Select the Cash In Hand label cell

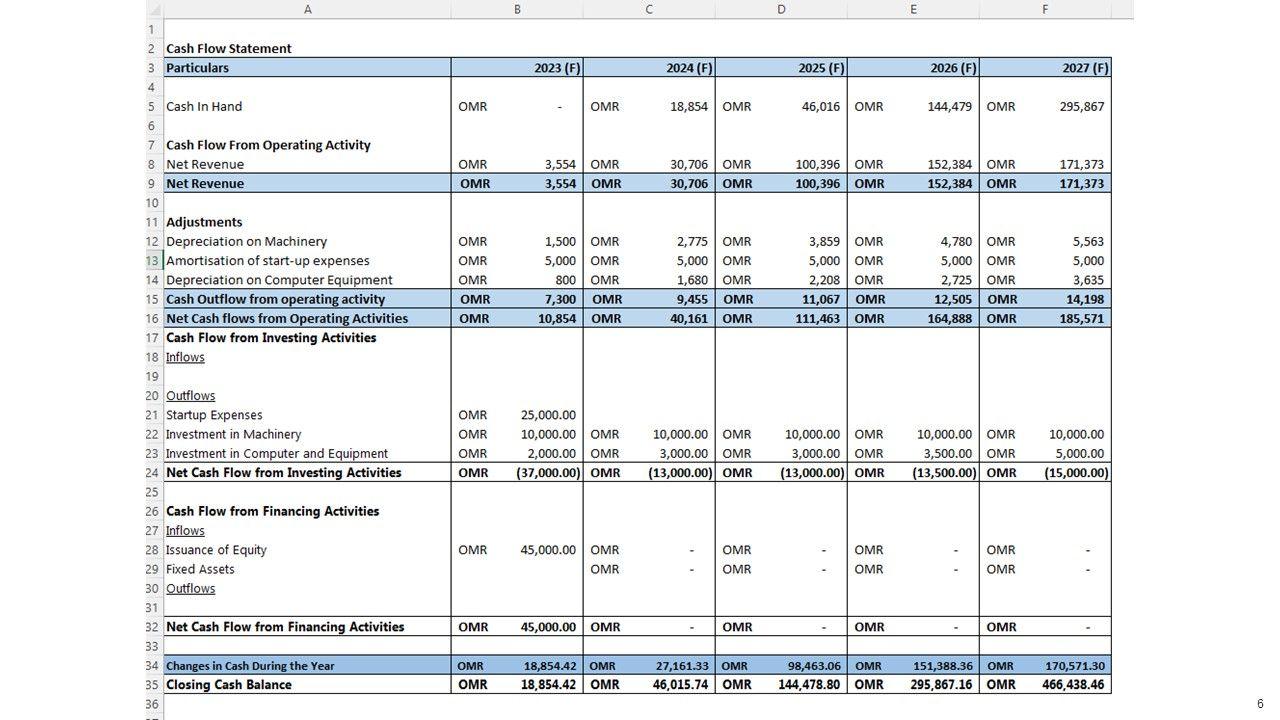(204, 106)
